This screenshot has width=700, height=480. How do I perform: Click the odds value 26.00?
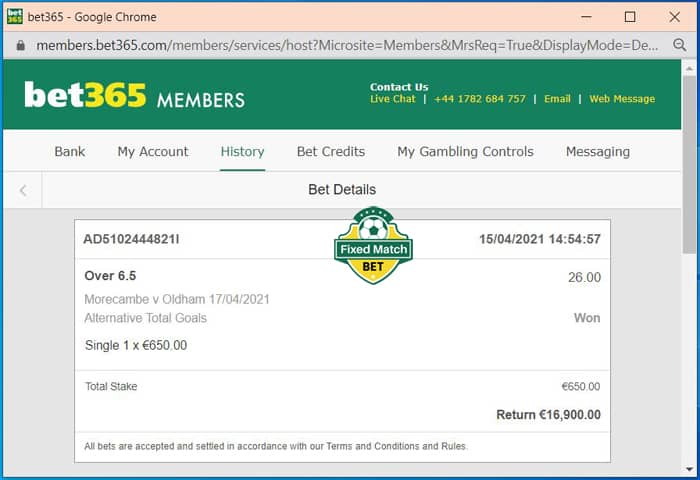(584, 277)
